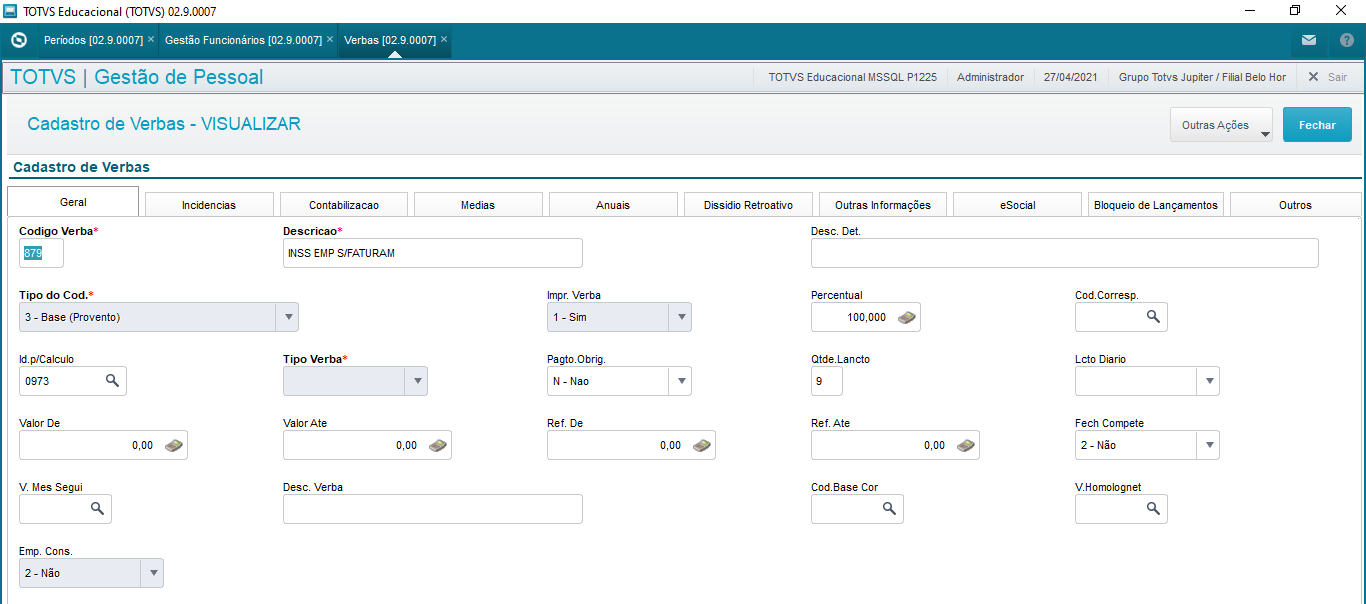
Task: Click the magnifier in Cod.Base Cor
Action: point(889,509)
